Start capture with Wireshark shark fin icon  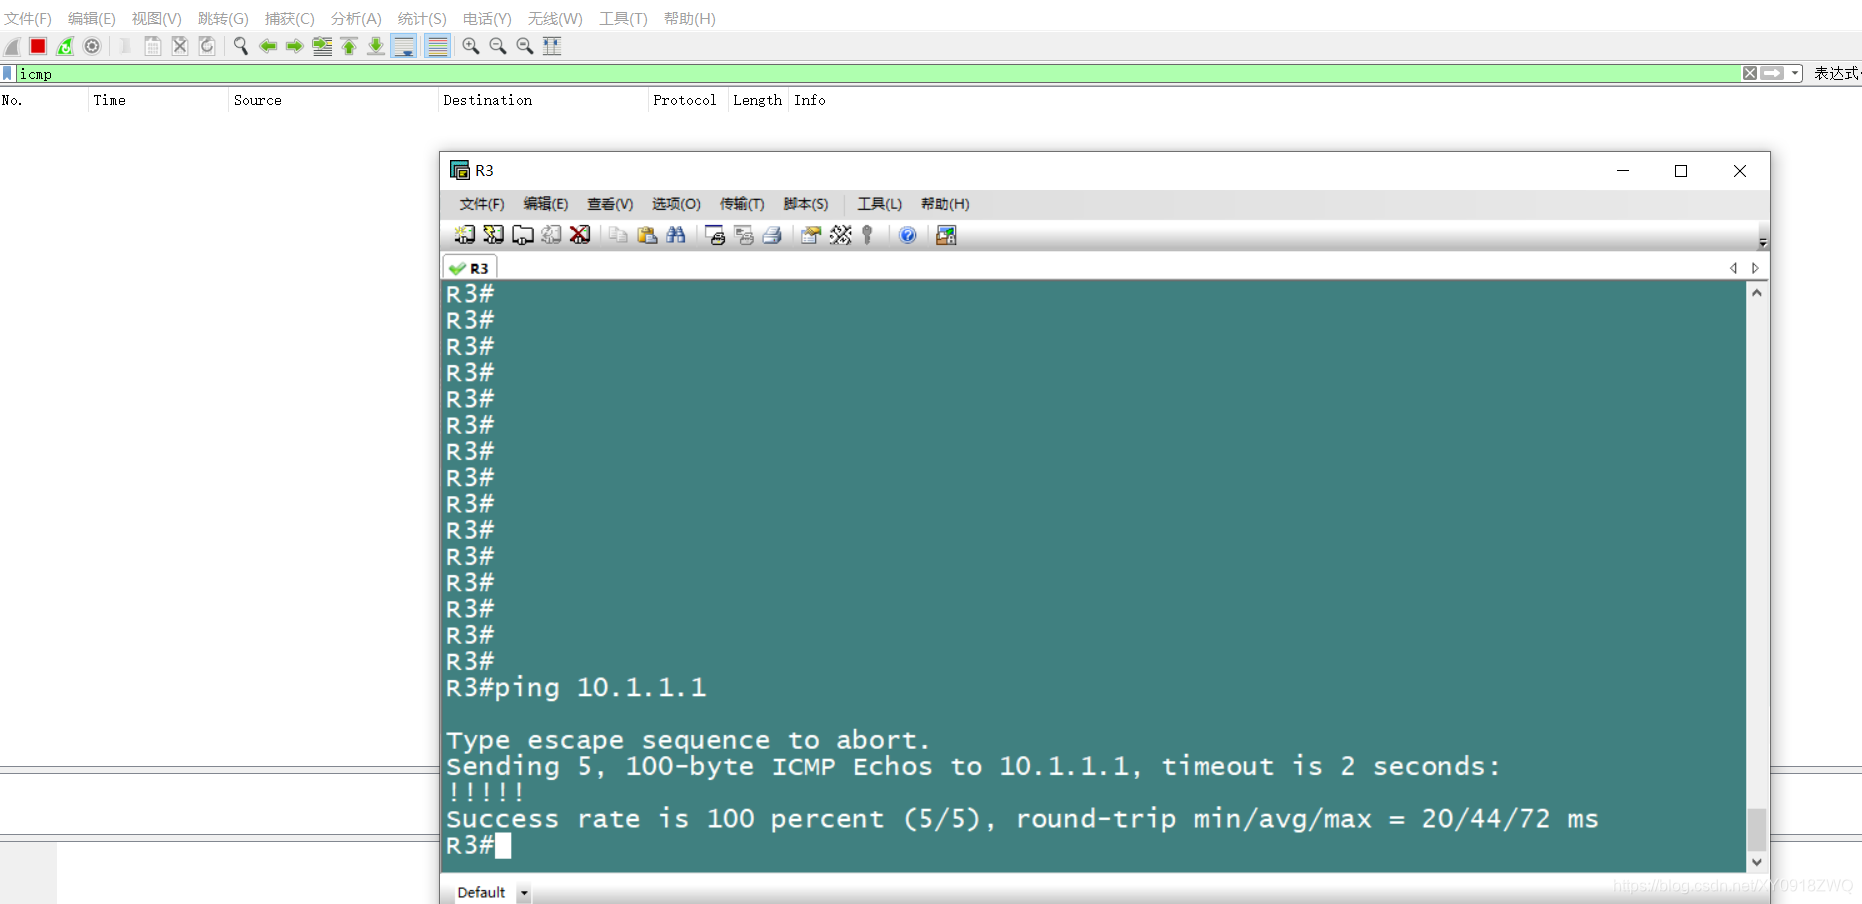[12, 46]
